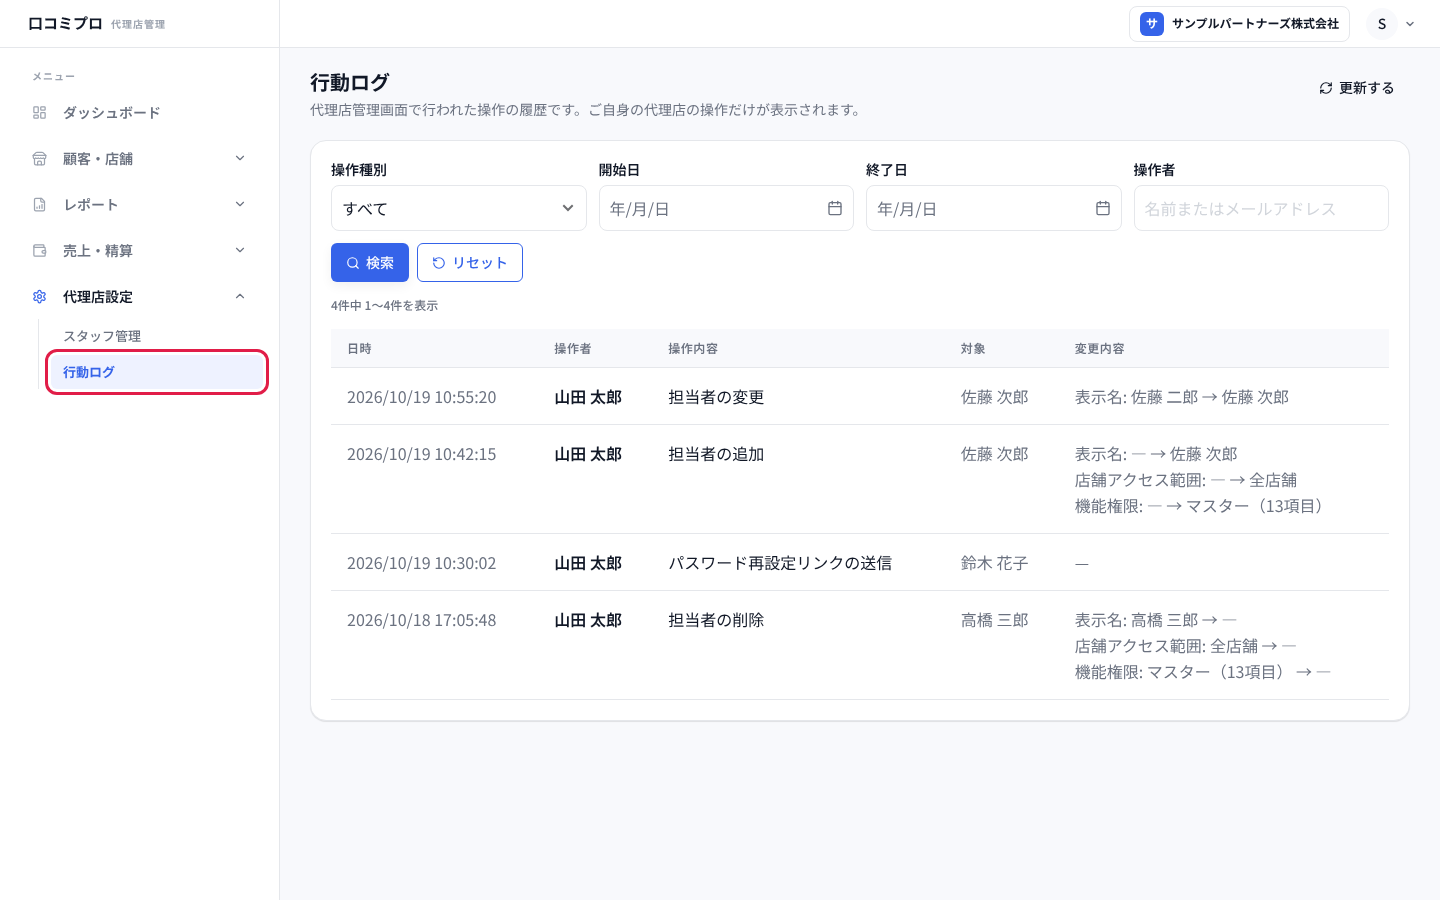Click the 担当者の削除 operation cell
The height and width of the screenshot is (900, 1440).
click(x=716, y=620)
